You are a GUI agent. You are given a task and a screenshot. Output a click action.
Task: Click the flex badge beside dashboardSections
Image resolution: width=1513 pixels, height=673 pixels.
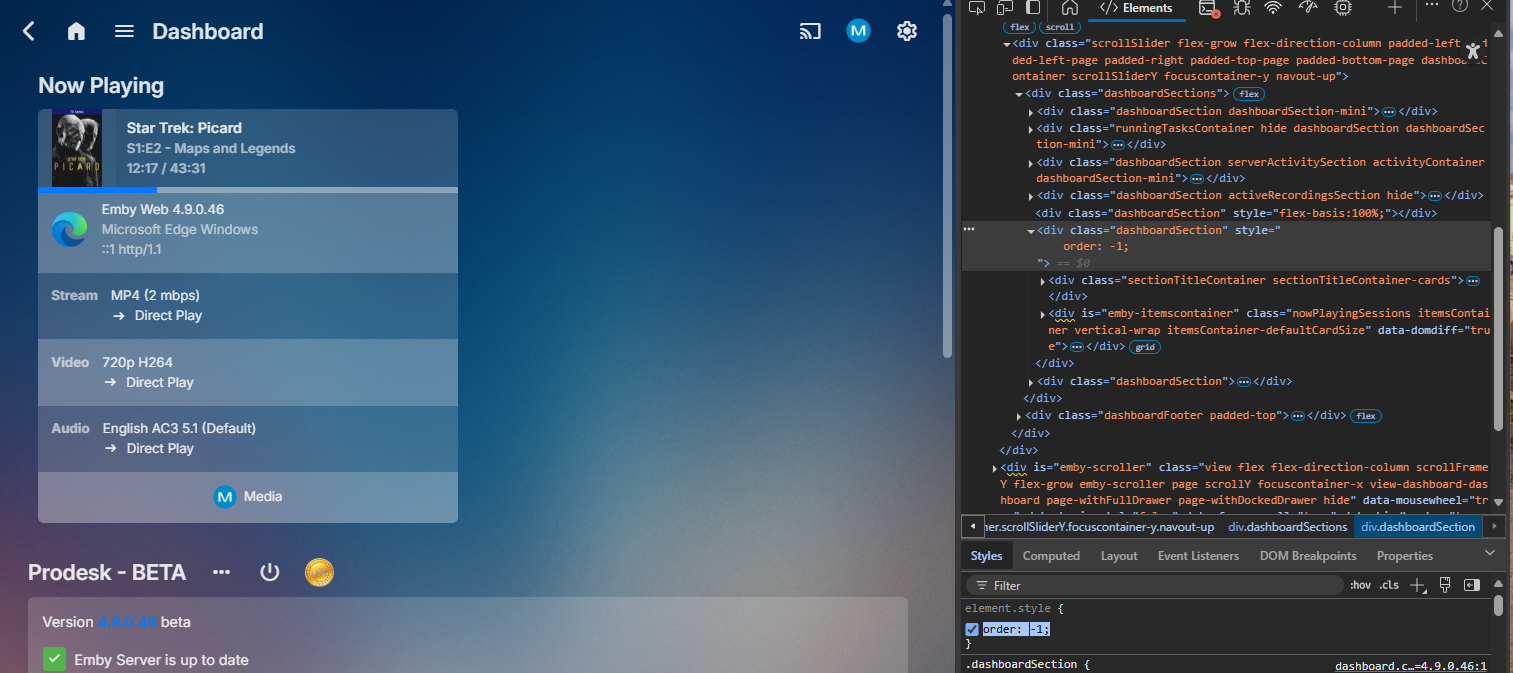pyautogui.click(x=1248, y=94)
